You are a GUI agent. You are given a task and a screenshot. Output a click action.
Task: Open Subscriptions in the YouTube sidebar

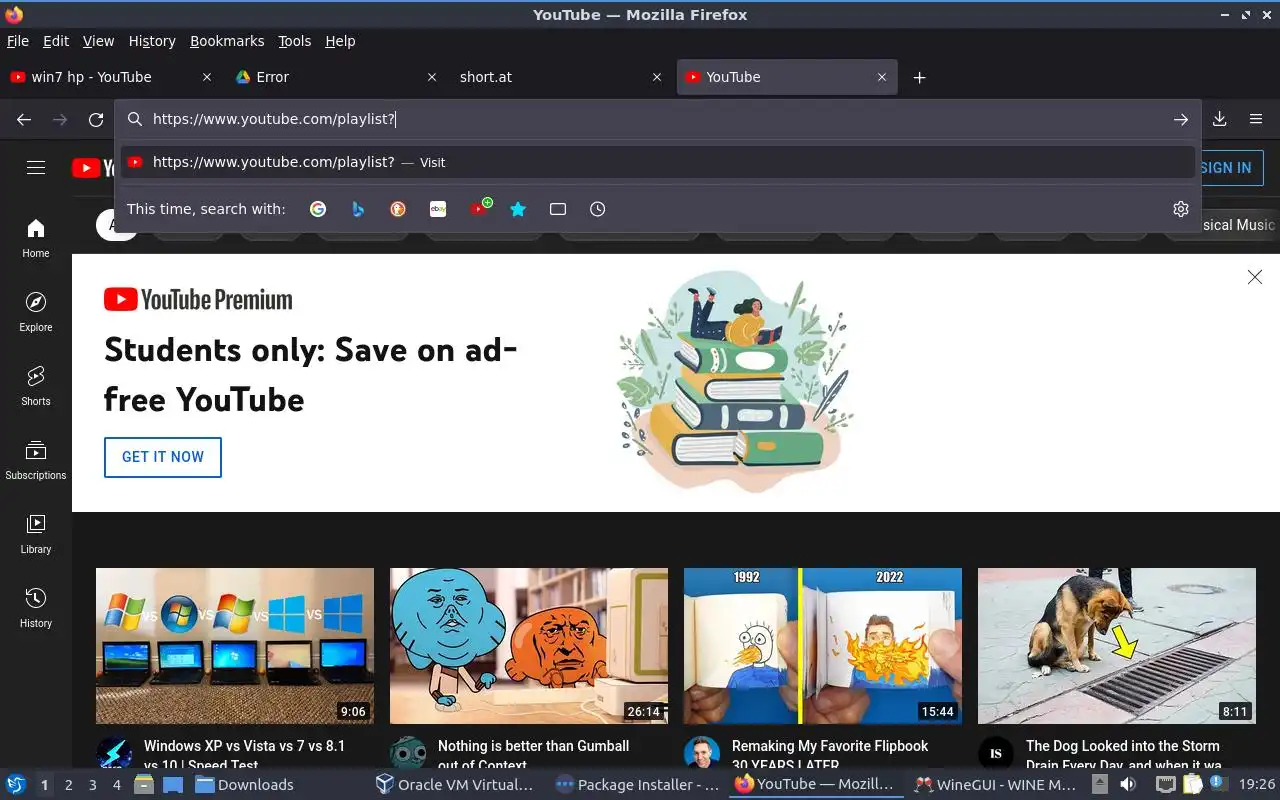tap(36, 460)
